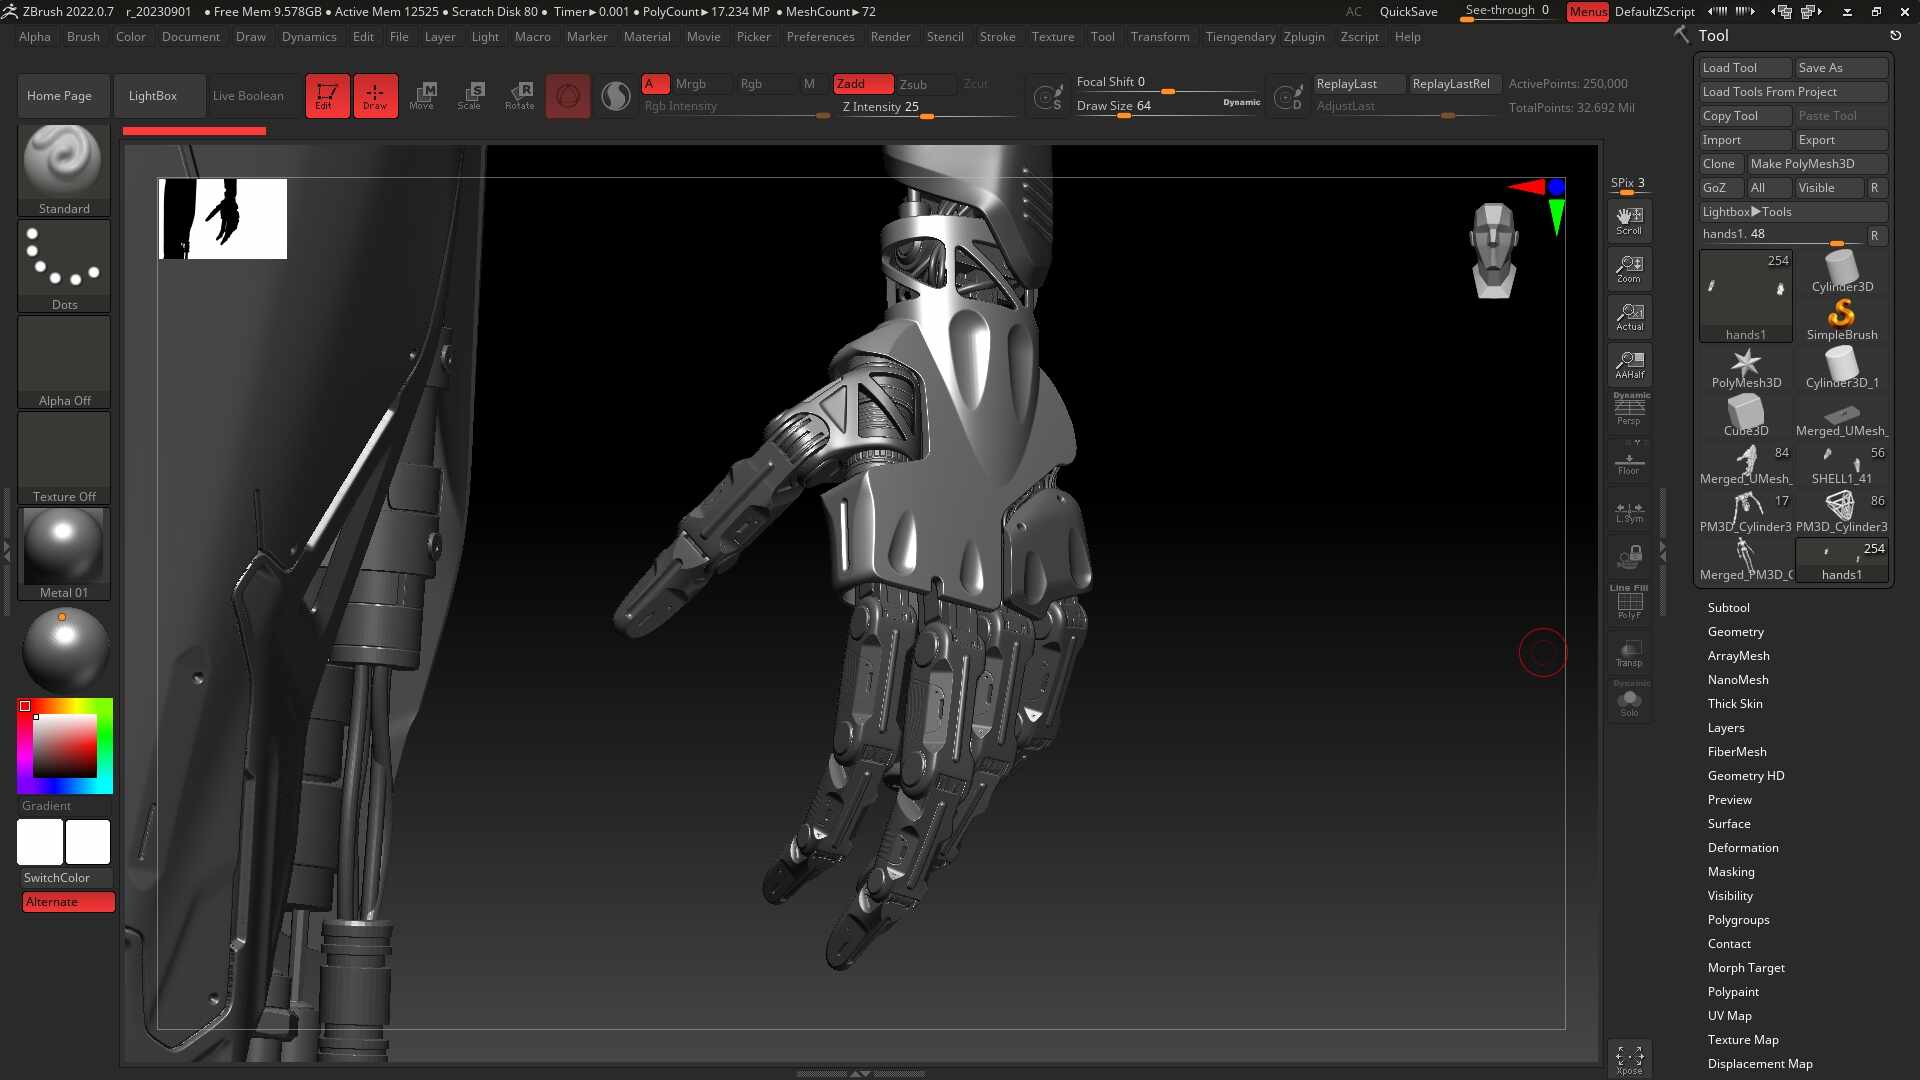
Task: Select the Rotate gizmo tool
Action: click(x=519, y=96)
